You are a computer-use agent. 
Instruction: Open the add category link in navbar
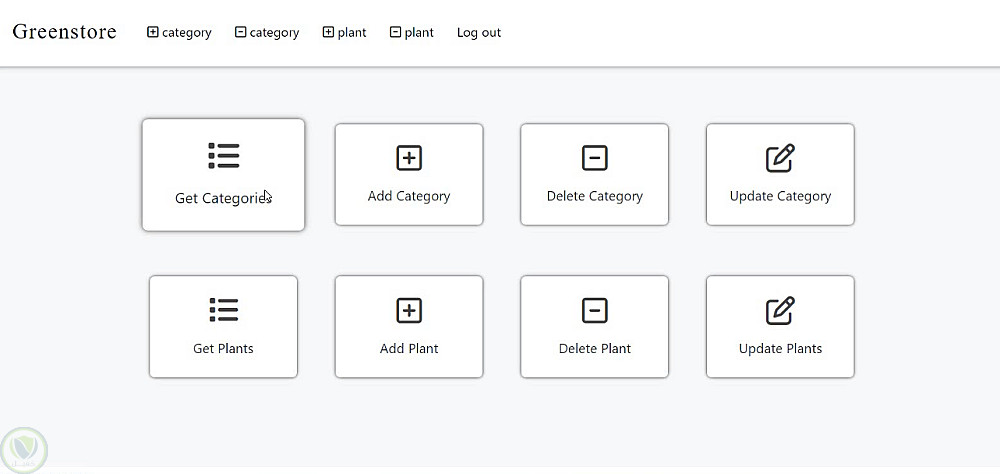179,32
